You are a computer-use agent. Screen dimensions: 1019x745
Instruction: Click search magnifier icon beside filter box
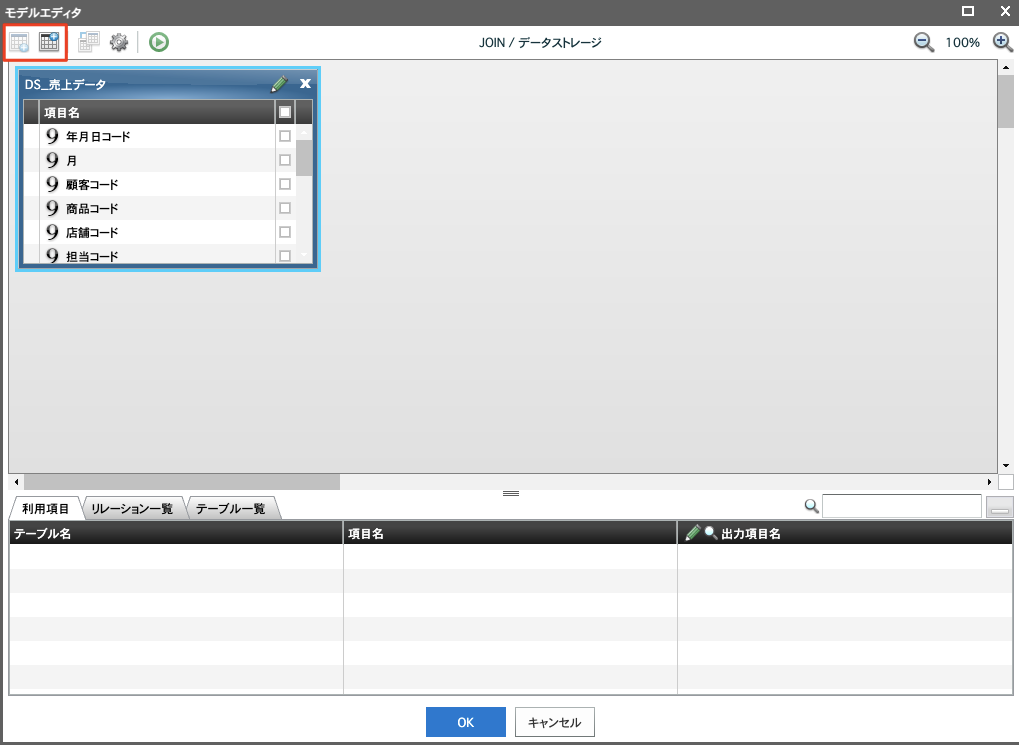811,506
